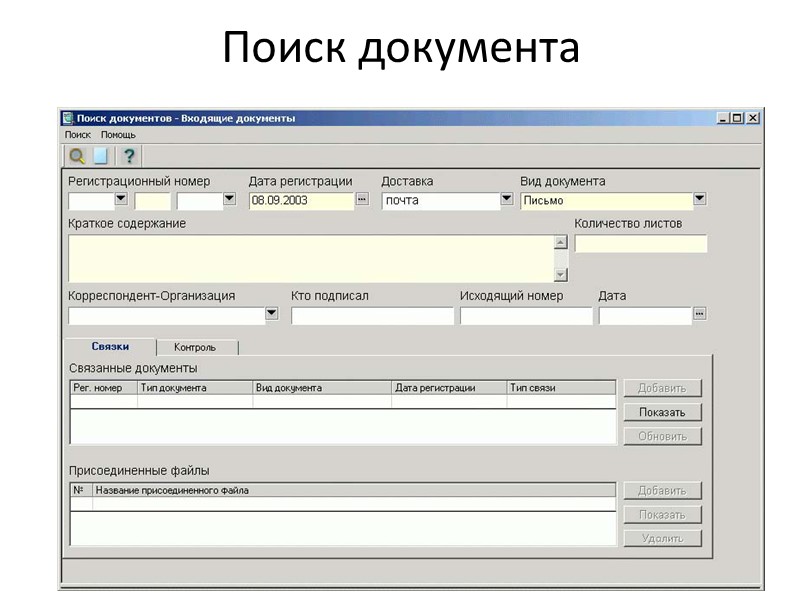
Task: Maximize the Поиск документов window
Action: [737, 118]
